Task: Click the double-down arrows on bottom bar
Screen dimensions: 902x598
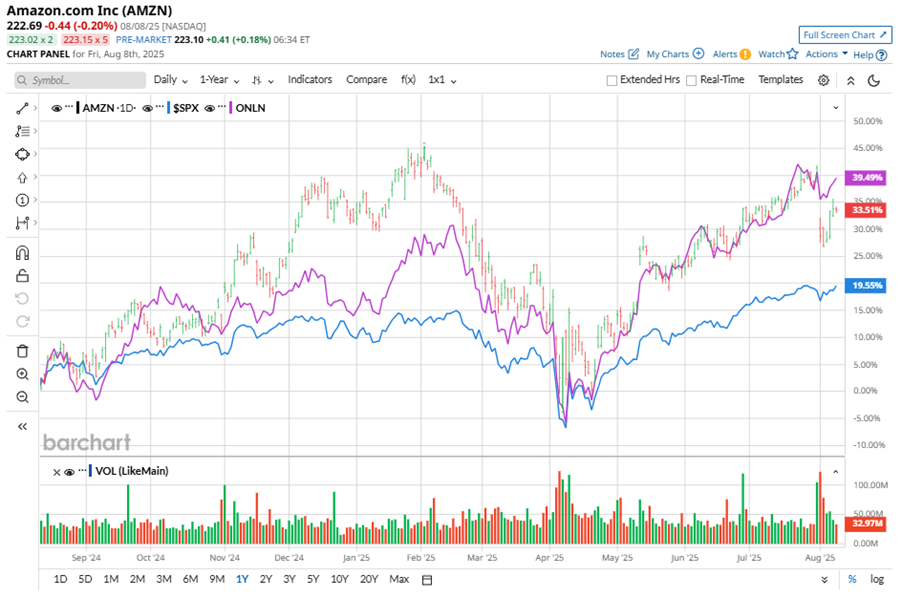Action: coord(824,580)
